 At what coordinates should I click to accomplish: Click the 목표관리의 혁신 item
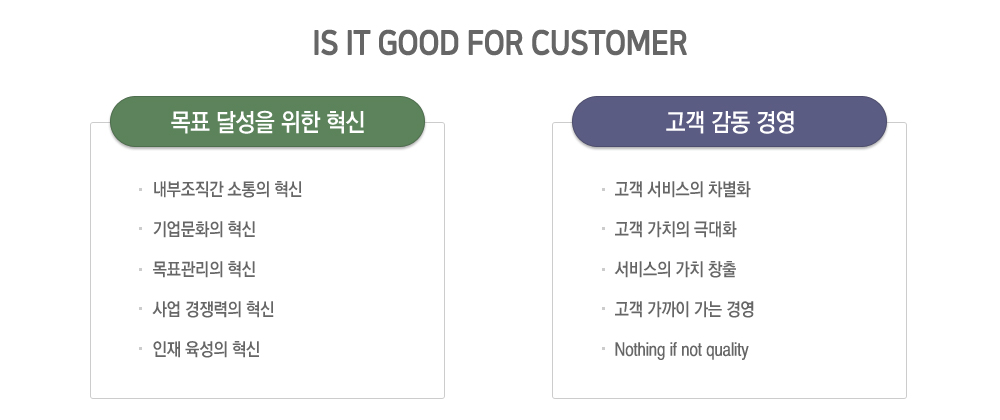(x=204, y=270)
